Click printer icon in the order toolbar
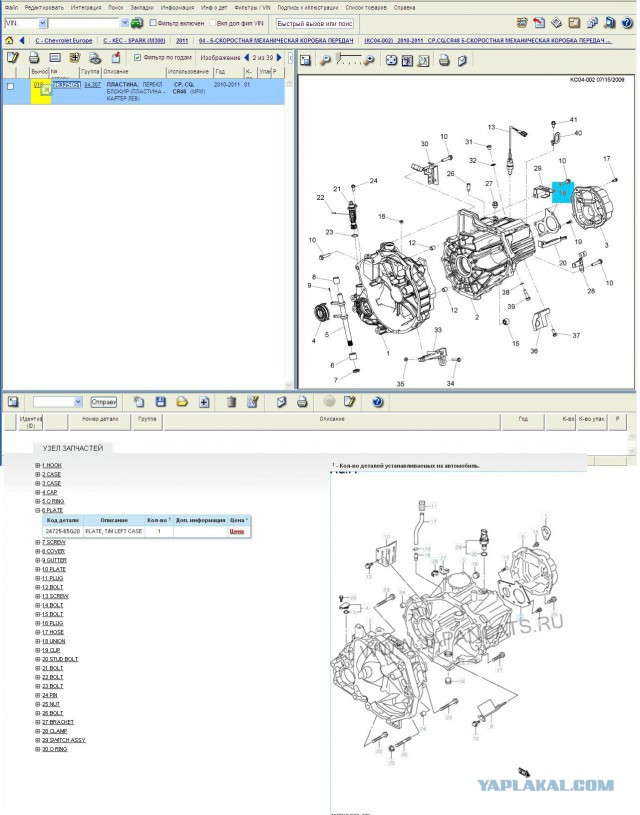The height and width of the screenshot is (815, 640). pyautogui.click(x=302, y=401)
